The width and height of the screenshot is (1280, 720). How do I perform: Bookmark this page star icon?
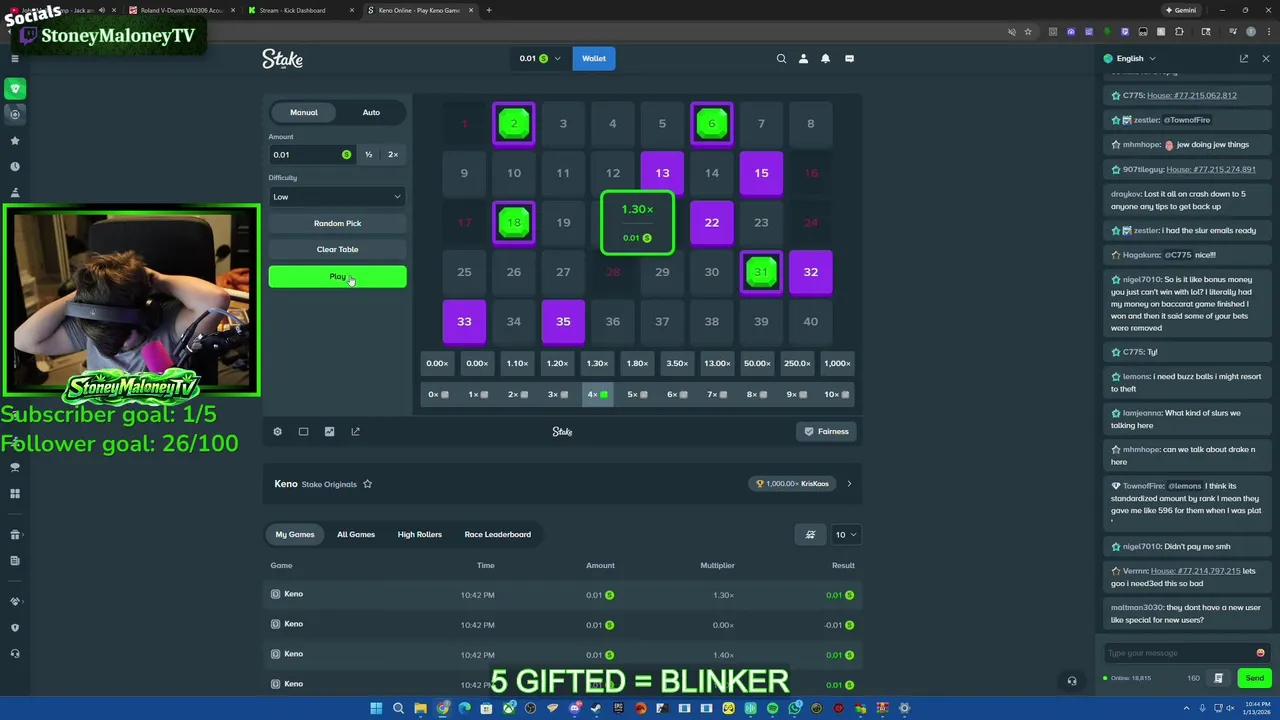tap(1028, 32)
